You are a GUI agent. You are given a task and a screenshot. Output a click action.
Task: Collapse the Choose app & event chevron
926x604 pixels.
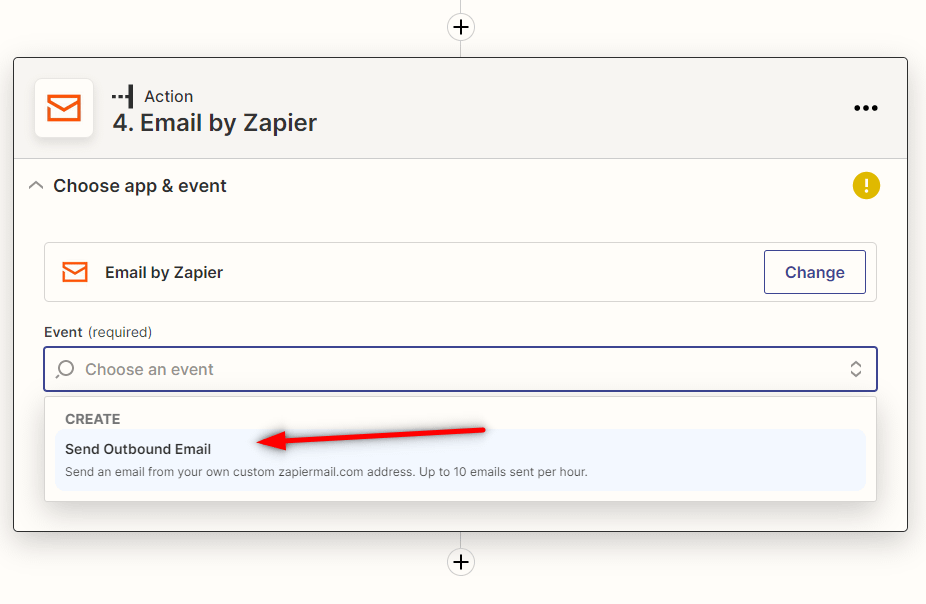point(36,186)
